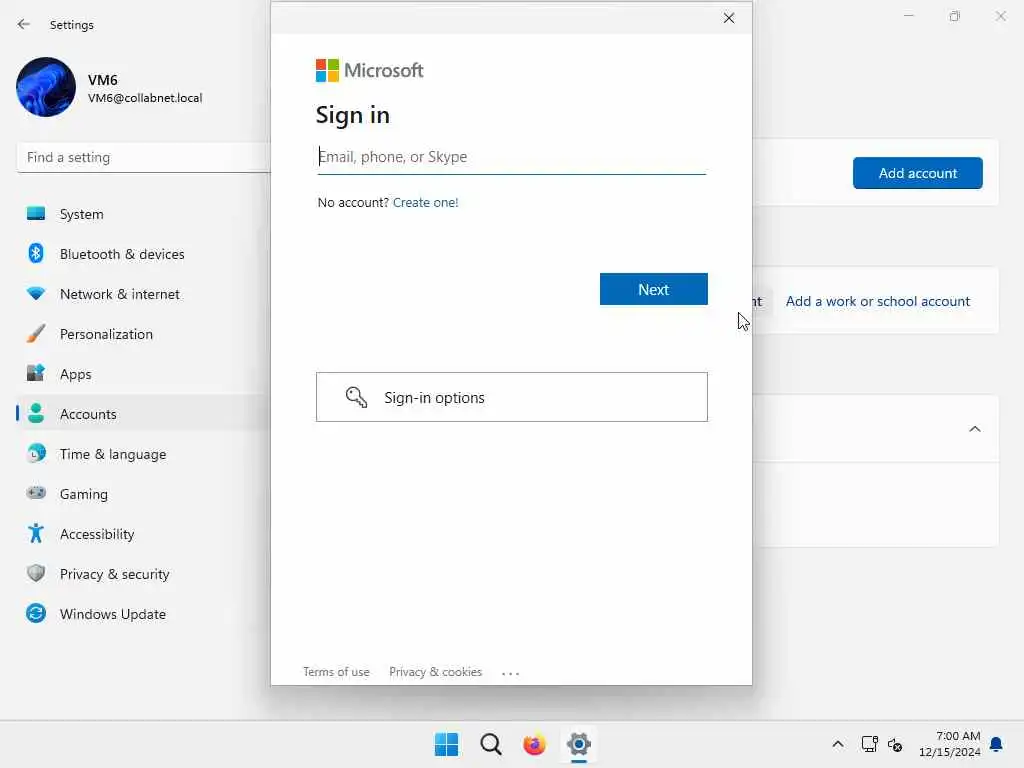Click the network display tray icon

pos(869,744)
